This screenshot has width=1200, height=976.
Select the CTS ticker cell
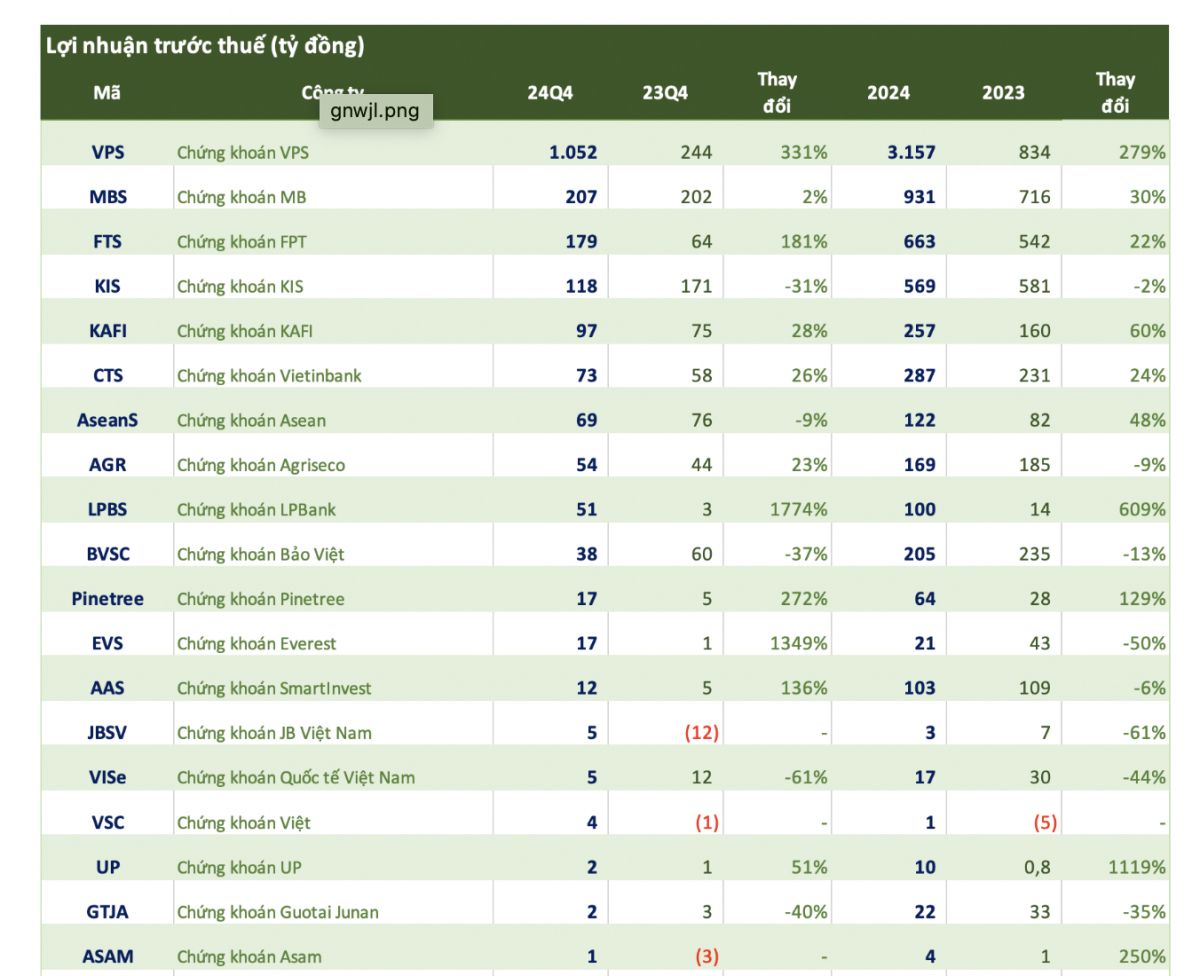107,375
